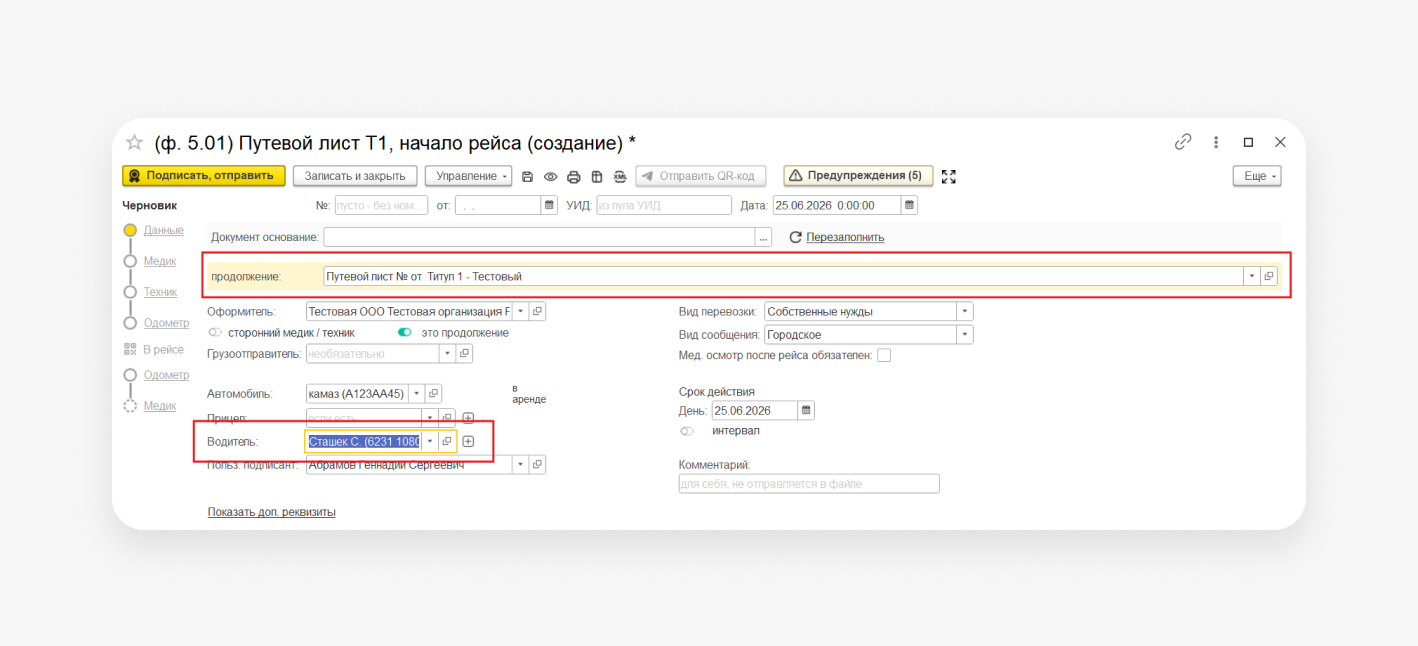Screen dimensions: 1418x646
Task: Expand the Прицеп dropdown arrow
Action: pyautogui.click(x=429, y=417)
